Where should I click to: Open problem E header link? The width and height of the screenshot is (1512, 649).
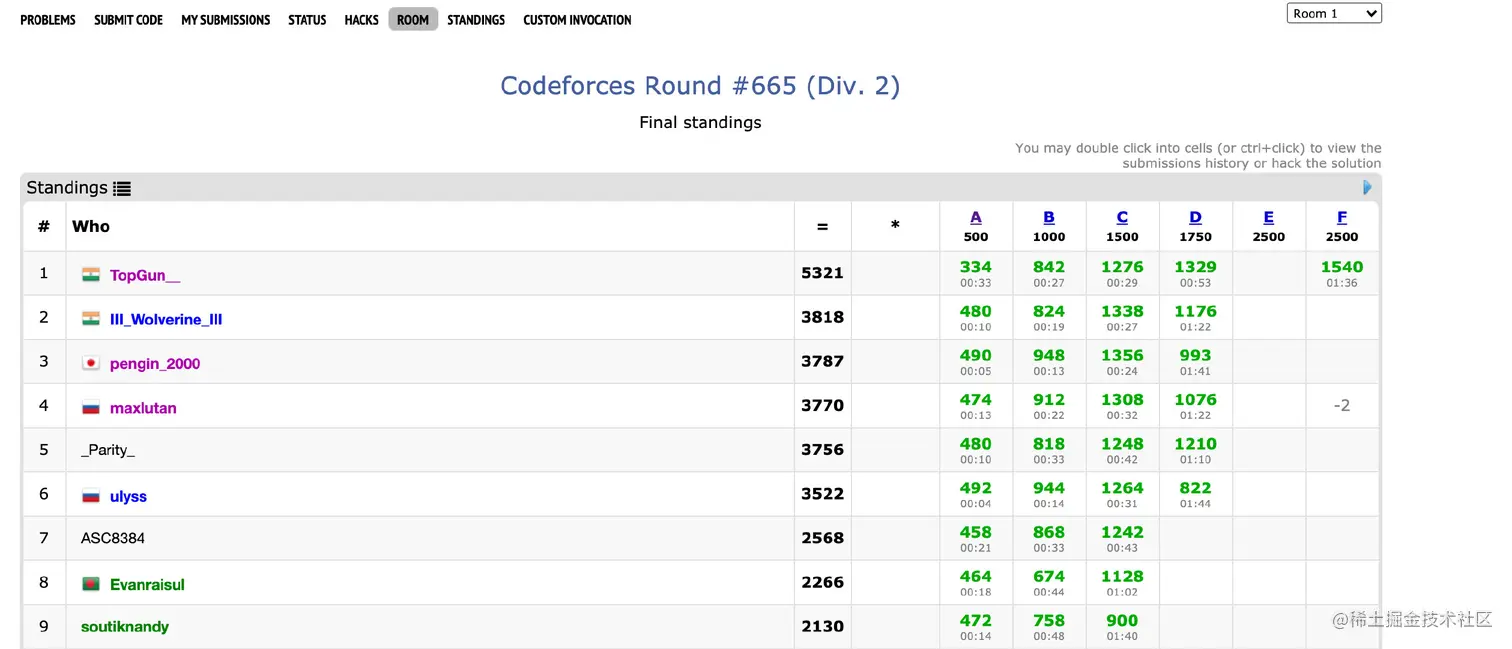tap(1269, 217)
